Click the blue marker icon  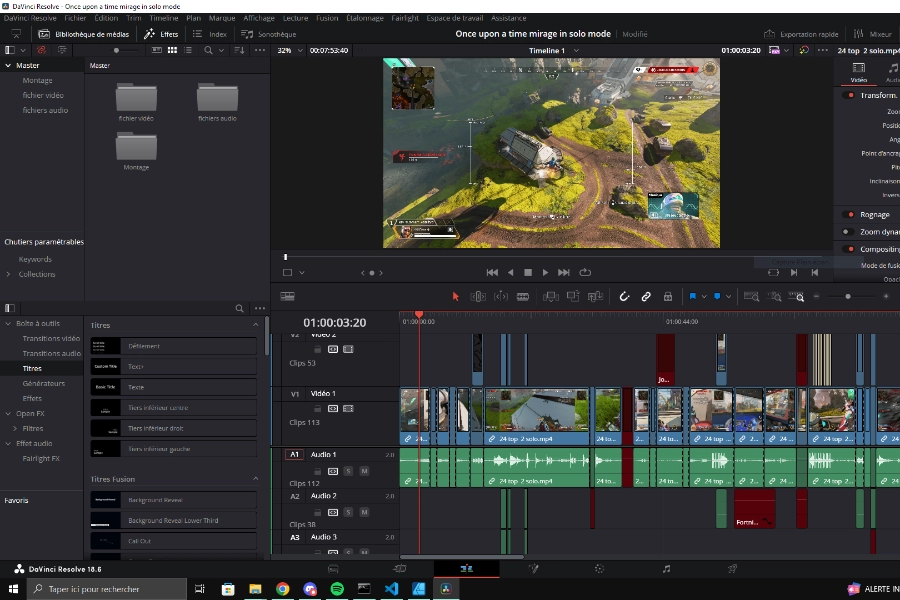pos(717,296)
